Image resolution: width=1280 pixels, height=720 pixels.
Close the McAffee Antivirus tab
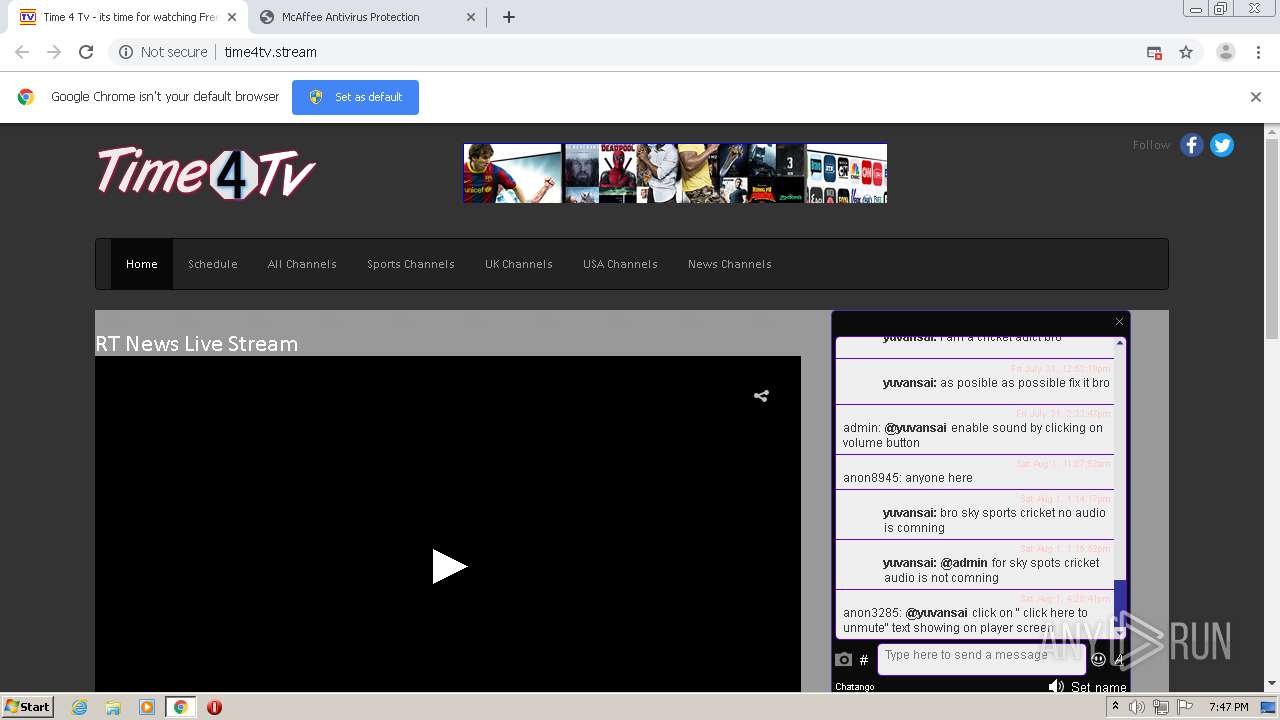coord(471,17)
